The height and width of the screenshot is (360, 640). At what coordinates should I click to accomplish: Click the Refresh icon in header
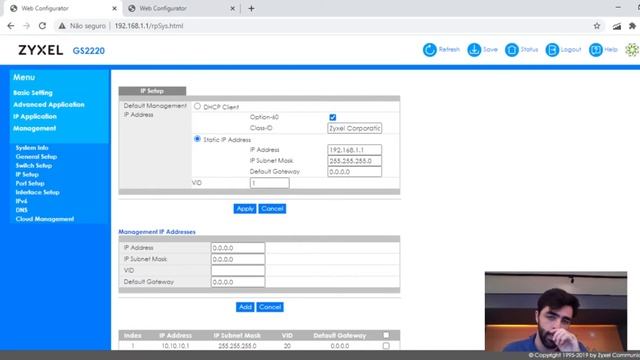[429, 50]
